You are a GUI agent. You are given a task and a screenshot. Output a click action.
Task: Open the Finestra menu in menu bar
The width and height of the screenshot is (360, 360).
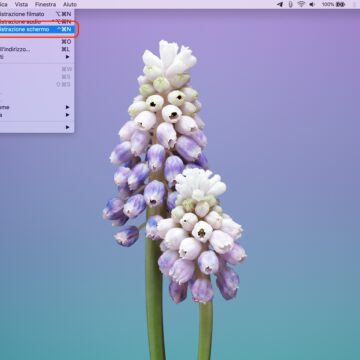(45, 4)
